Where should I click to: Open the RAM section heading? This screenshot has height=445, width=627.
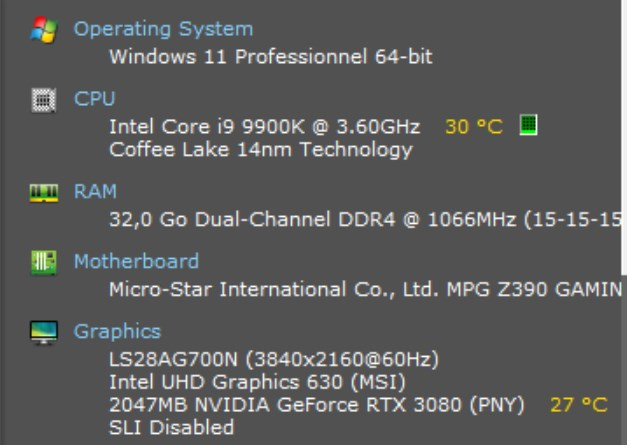tap(95, 192)
